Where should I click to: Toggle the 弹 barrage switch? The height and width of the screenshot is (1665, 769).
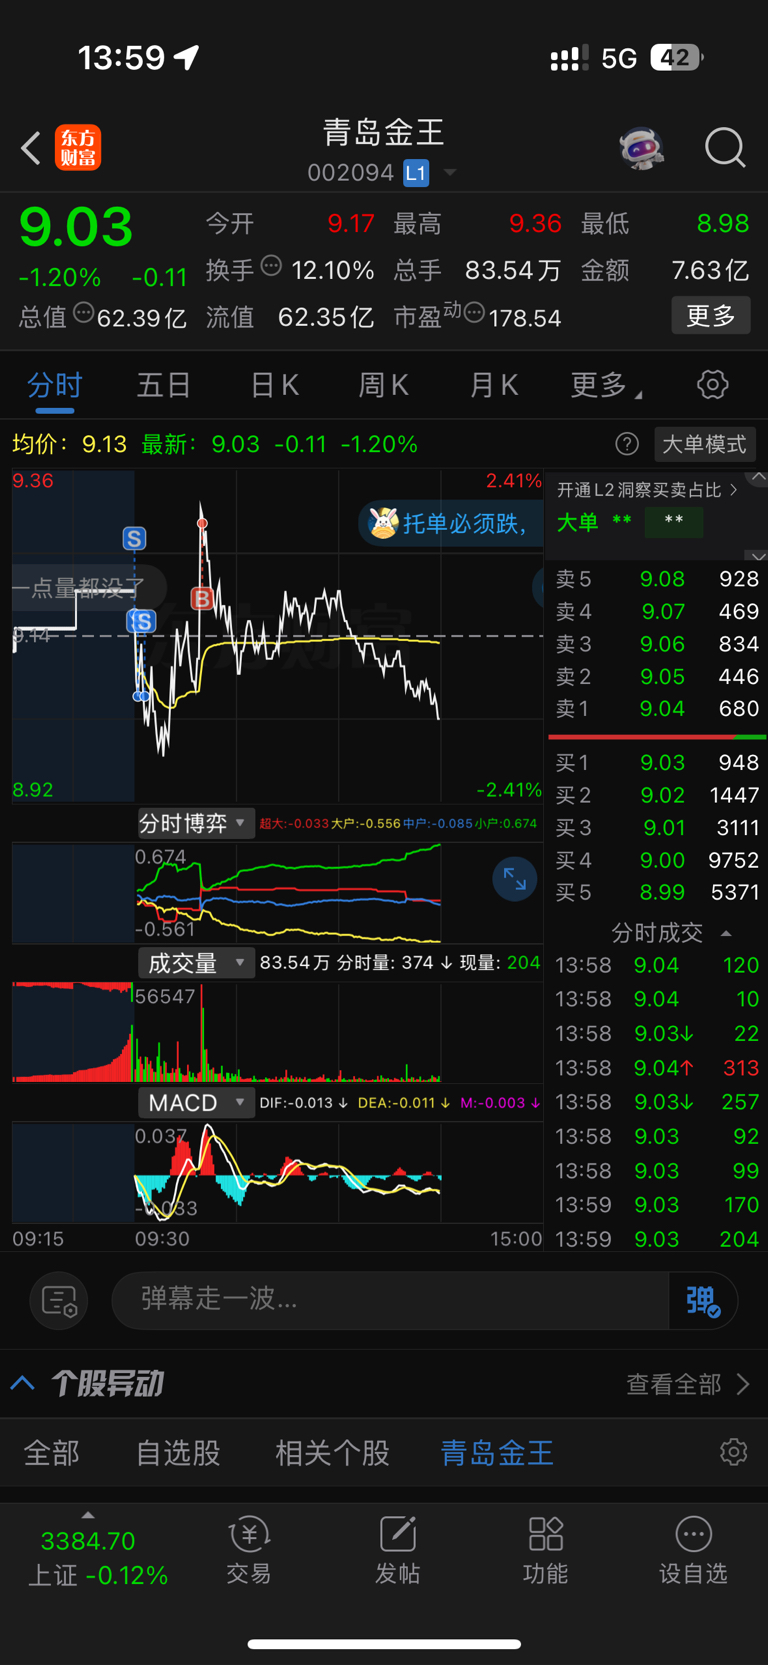[x=703, y=1300]
